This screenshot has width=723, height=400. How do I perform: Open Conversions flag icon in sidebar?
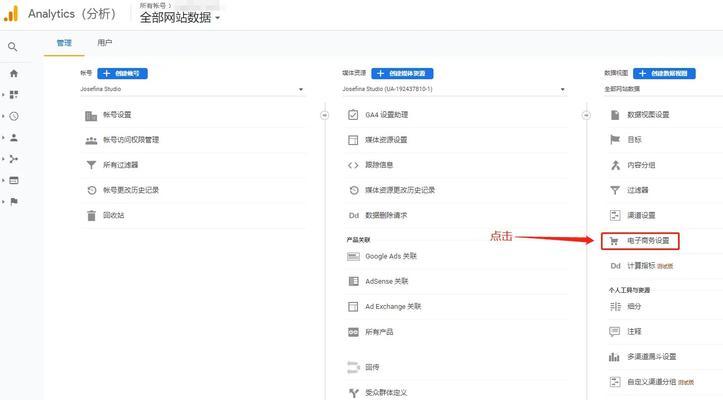coord(14,202)
